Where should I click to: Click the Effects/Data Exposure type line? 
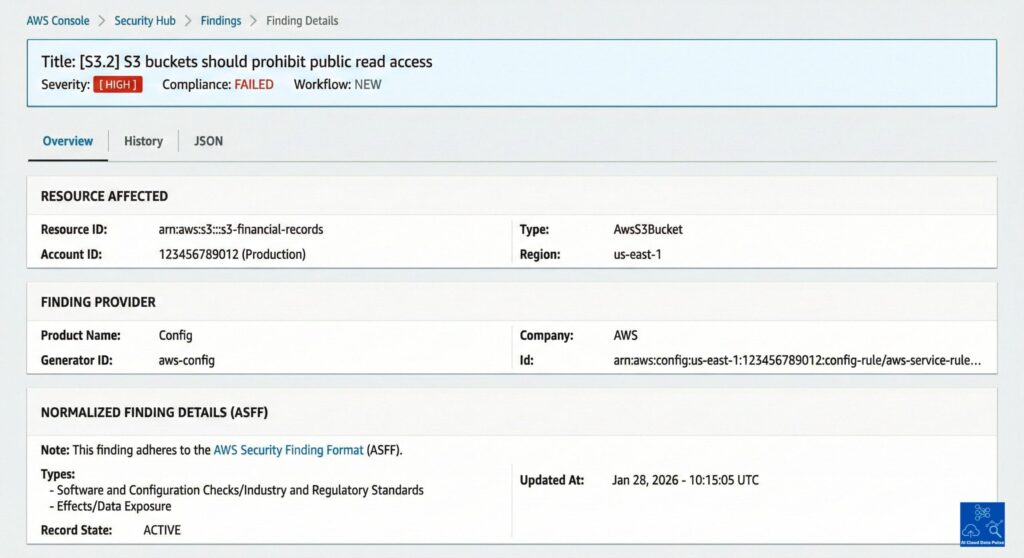[x=110, y=506]
